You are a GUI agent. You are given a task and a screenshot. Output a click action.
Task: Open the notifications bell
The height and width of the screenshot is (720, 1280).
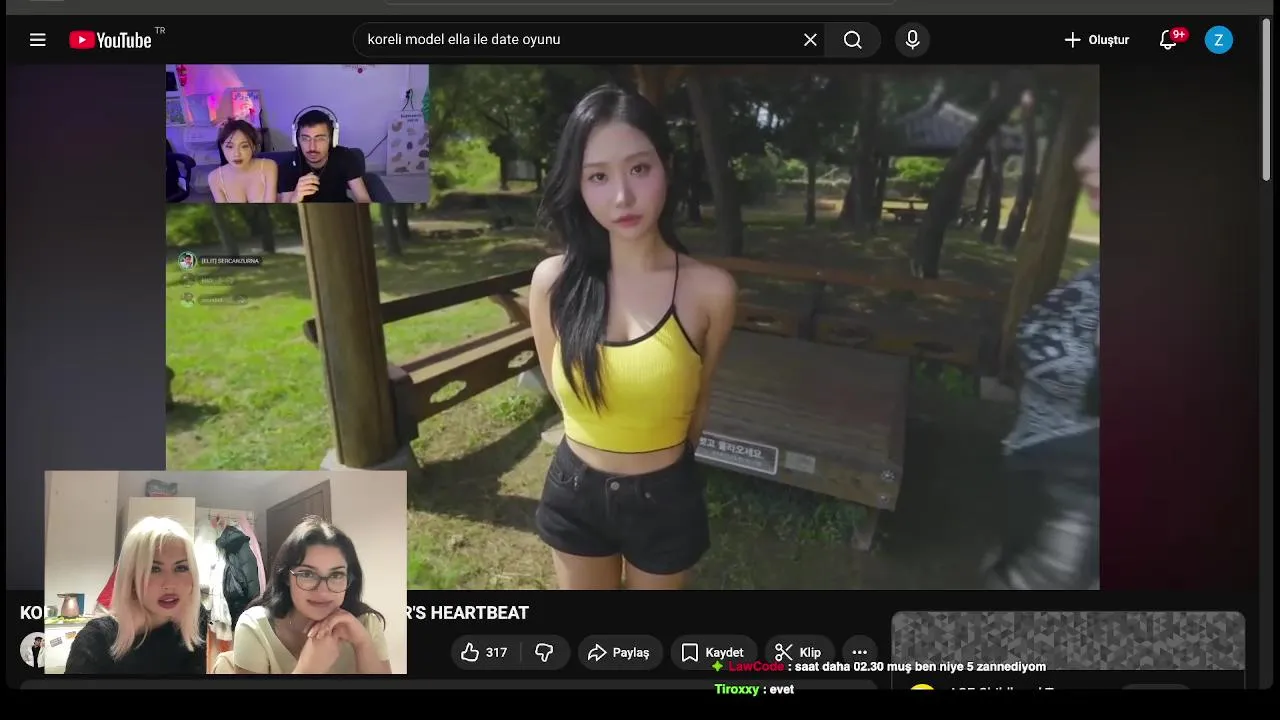1168,40
